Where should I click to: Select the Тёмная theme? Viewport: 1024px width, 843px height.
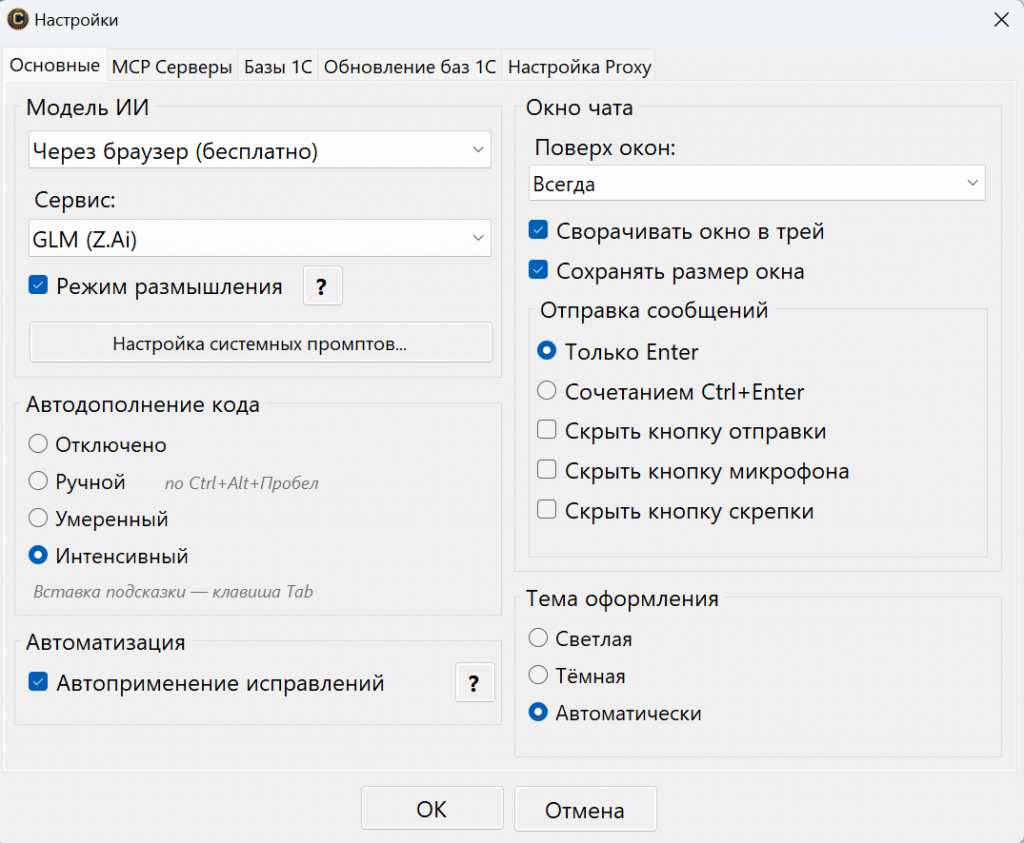538,675
